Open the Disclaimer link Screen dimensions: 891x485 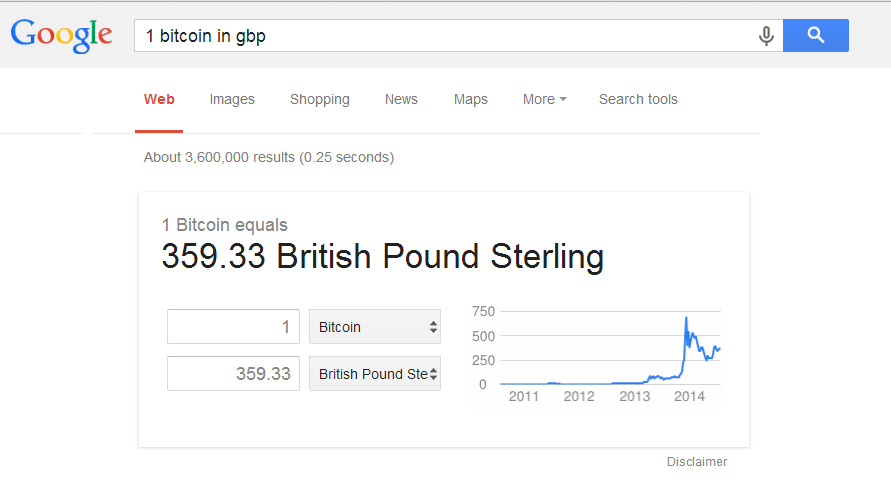pyautogui.click(x=697, y=462)
